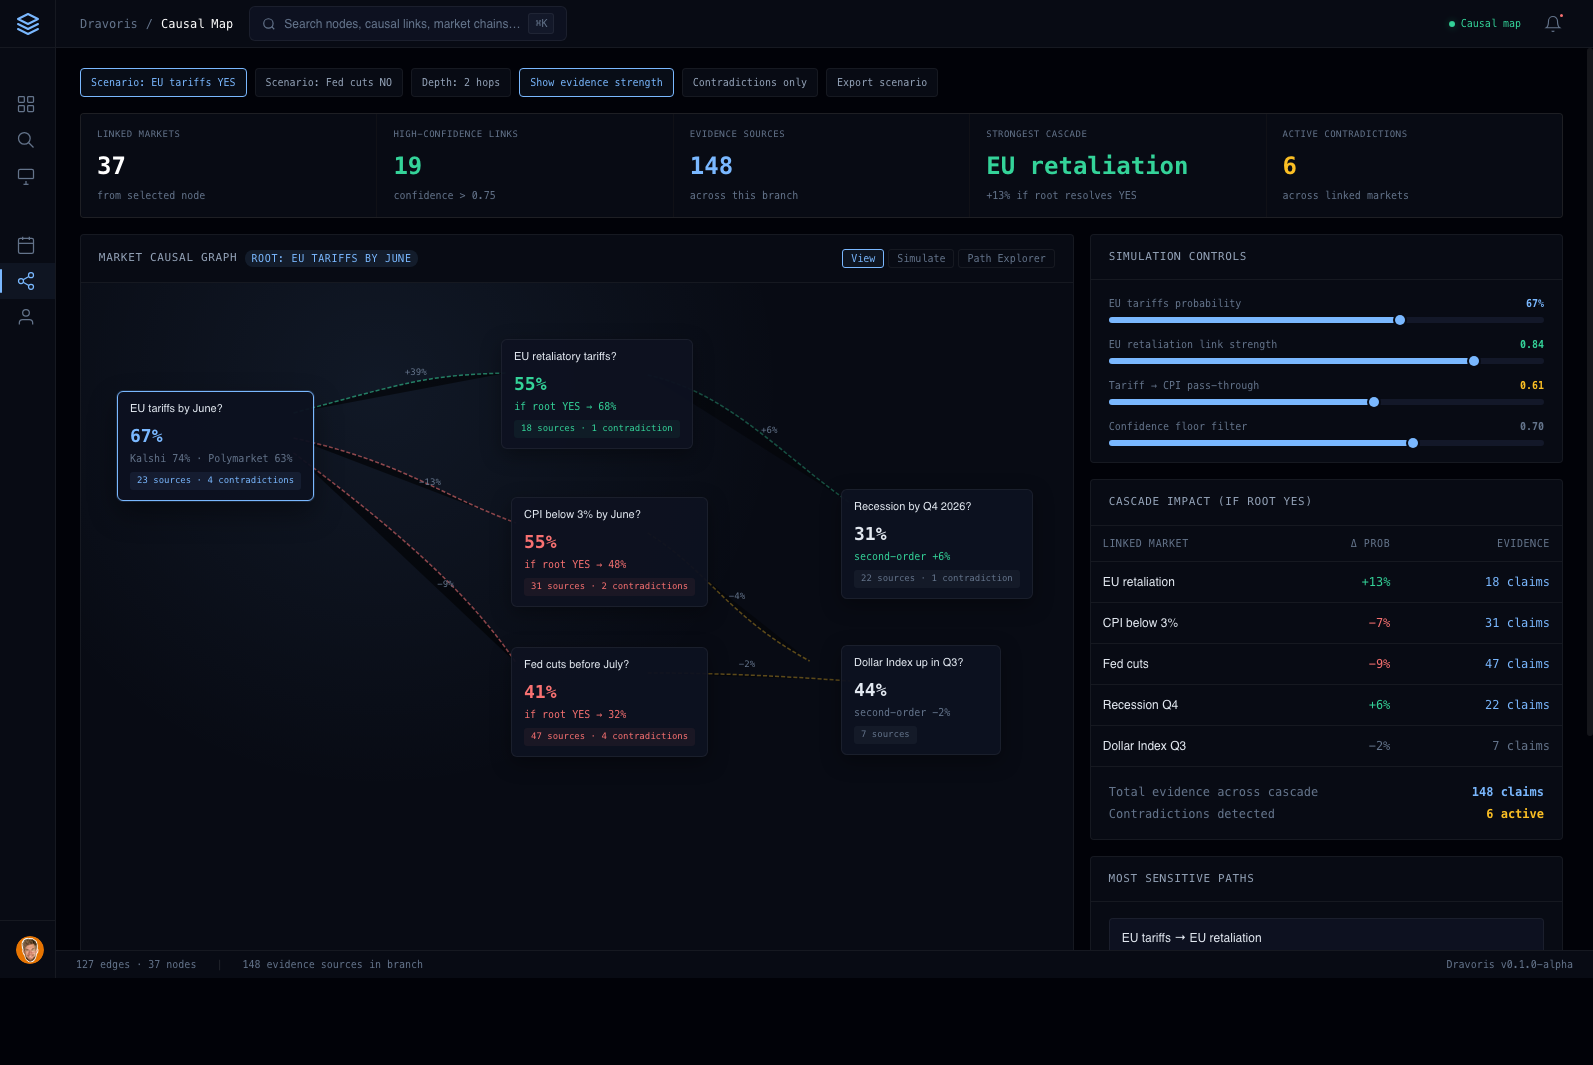Screen dimensions: 1593x1065
Task: Open the user profile icon in sidebar
Action: point(26,317)
